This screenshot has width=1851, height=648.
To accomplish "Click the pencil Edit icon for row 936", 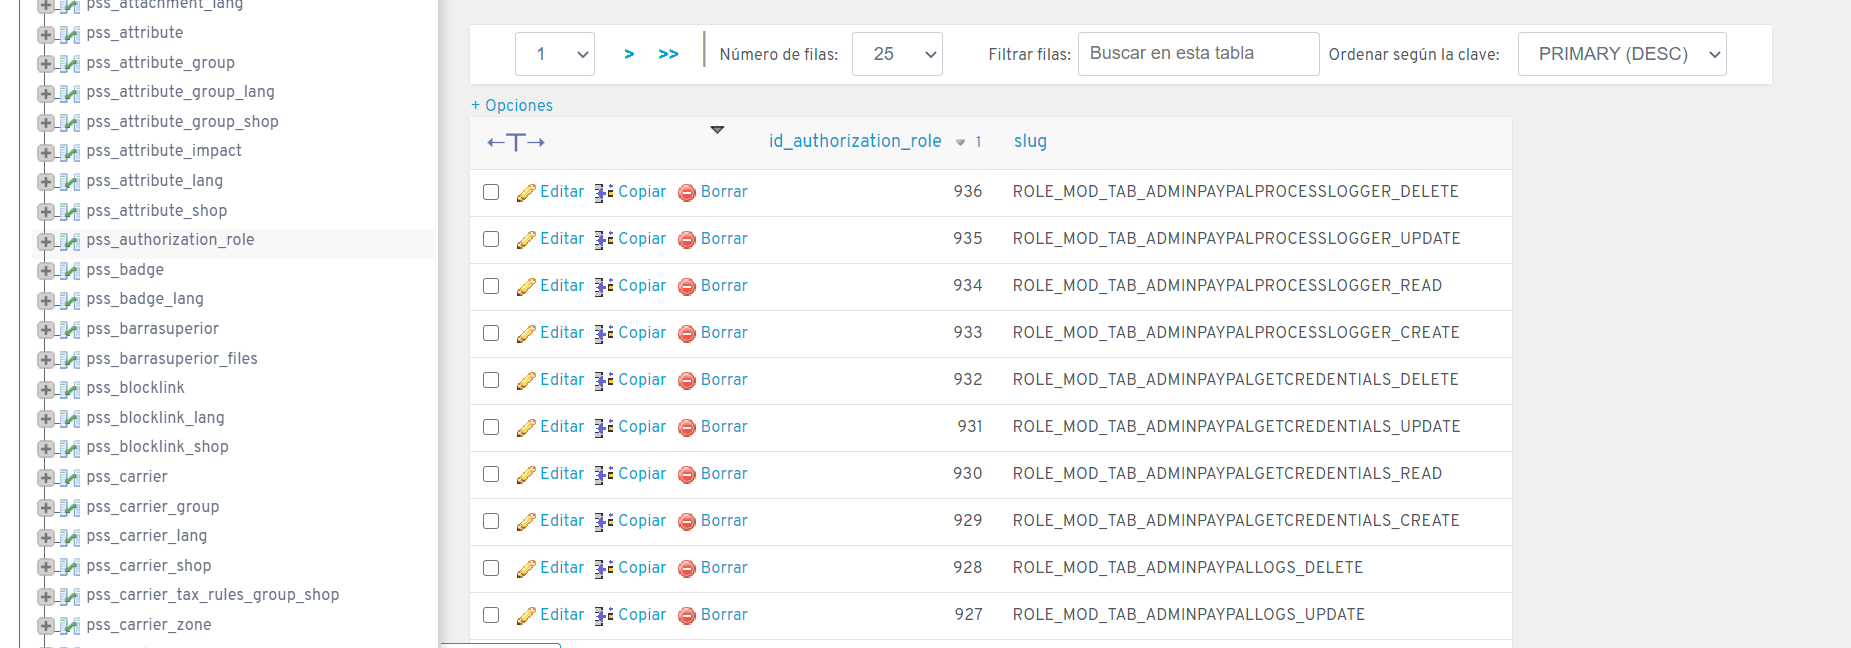I will click(x=526, y=193).
